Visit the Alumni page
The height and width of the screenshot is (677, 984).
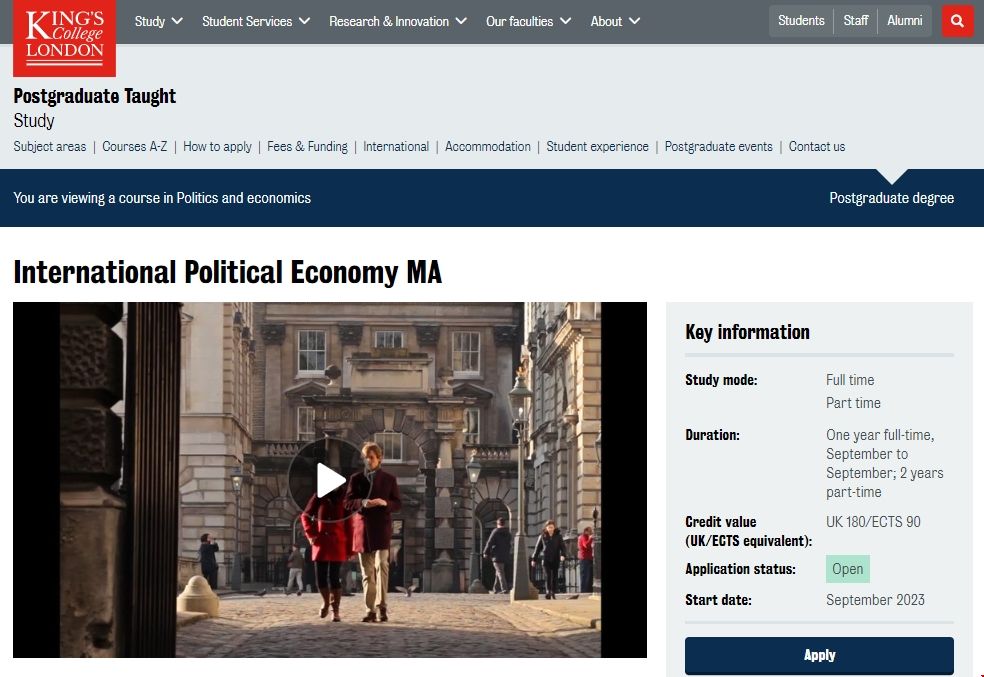point(905,21)
